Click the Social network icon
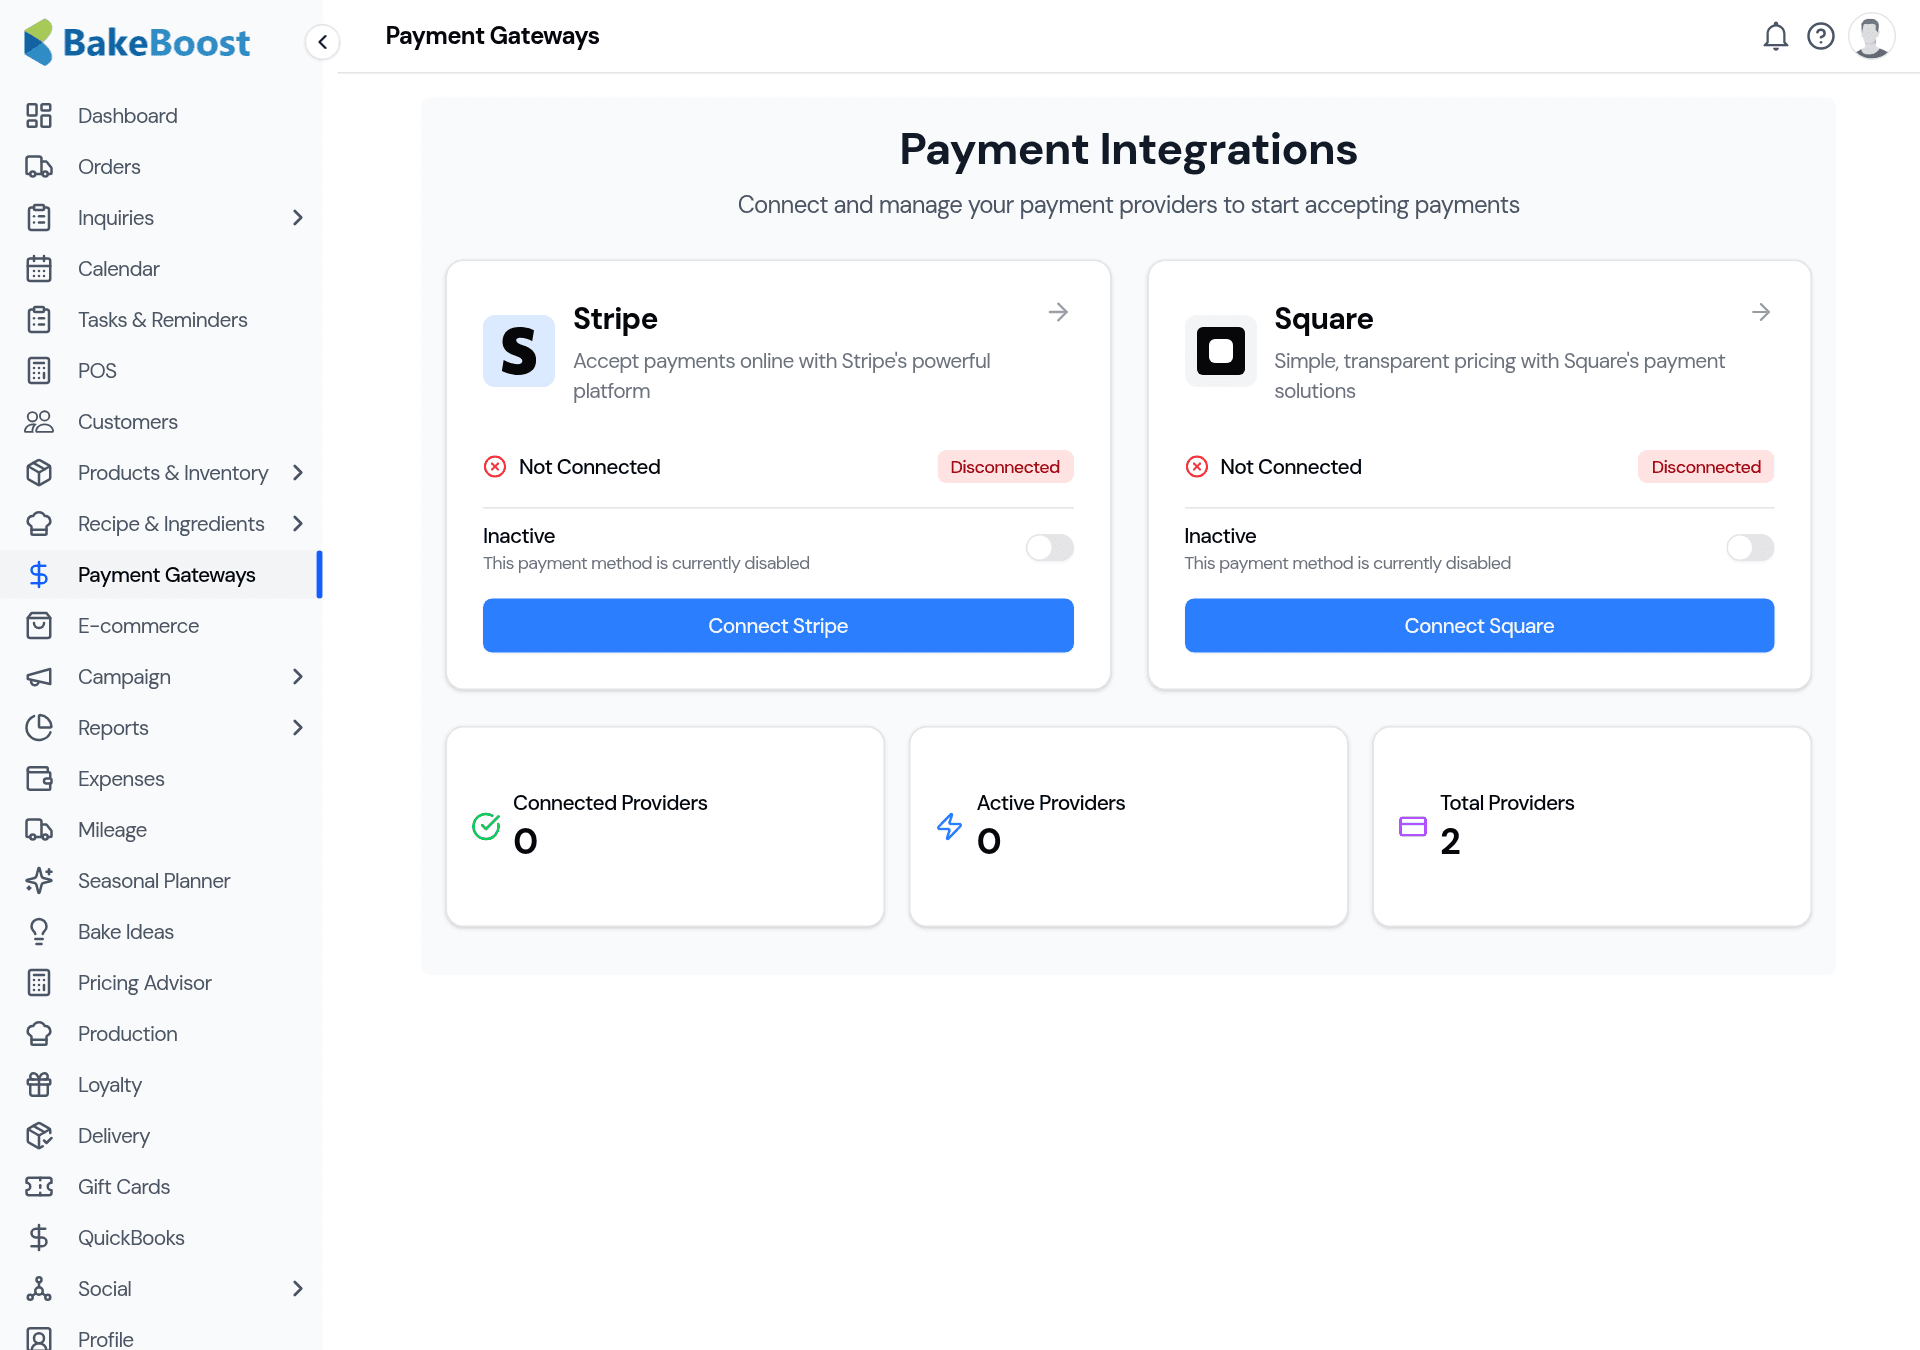 click(x=39, y=1289)
